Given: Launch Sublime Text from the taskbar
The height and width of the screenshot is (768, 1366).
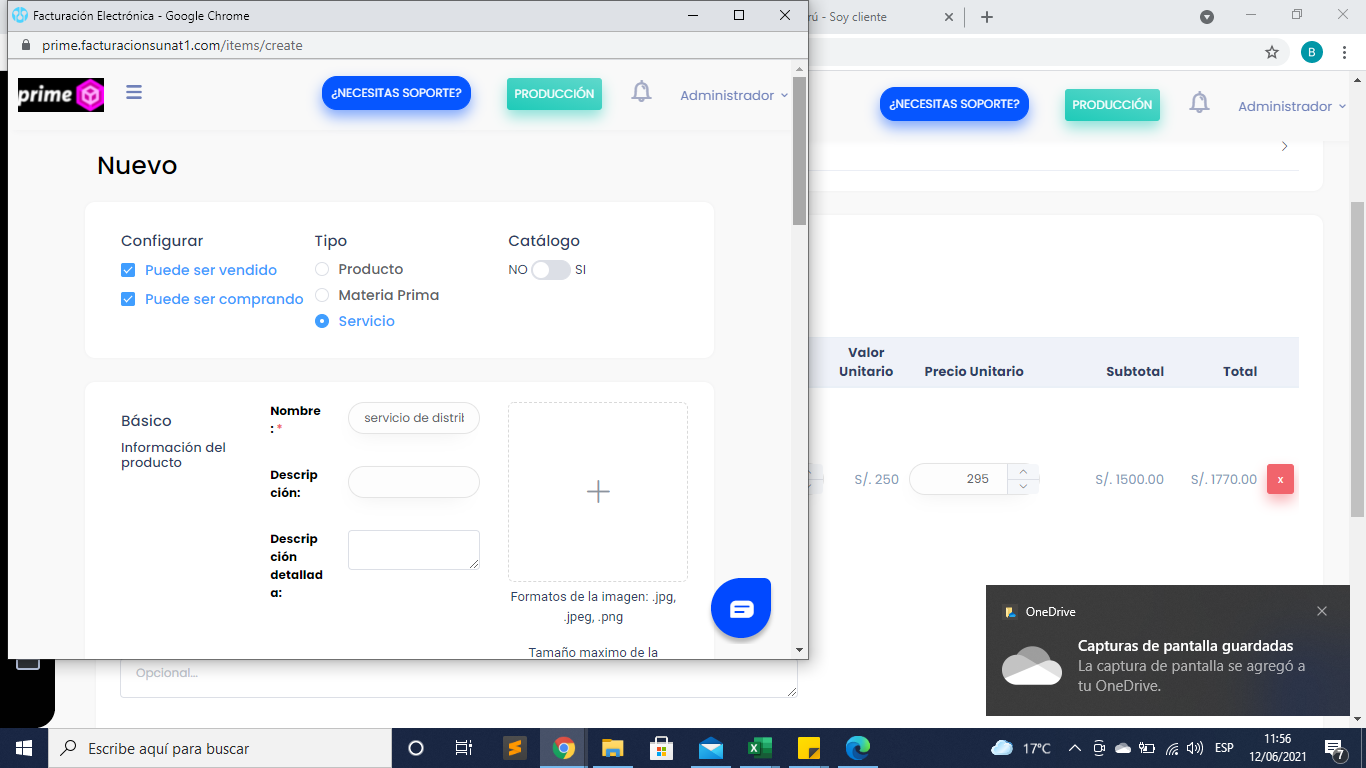Looking at the screenshot, I should click(x=514, y=748).
